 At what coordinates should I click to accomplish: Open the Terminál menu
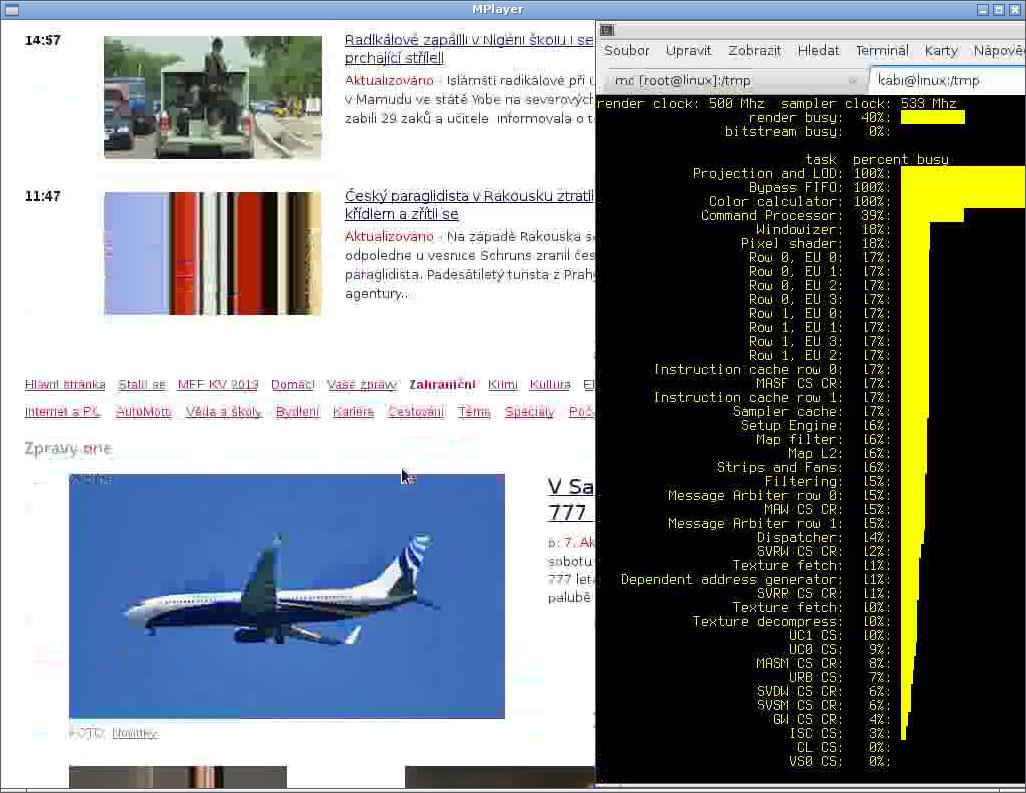(882, 51)
